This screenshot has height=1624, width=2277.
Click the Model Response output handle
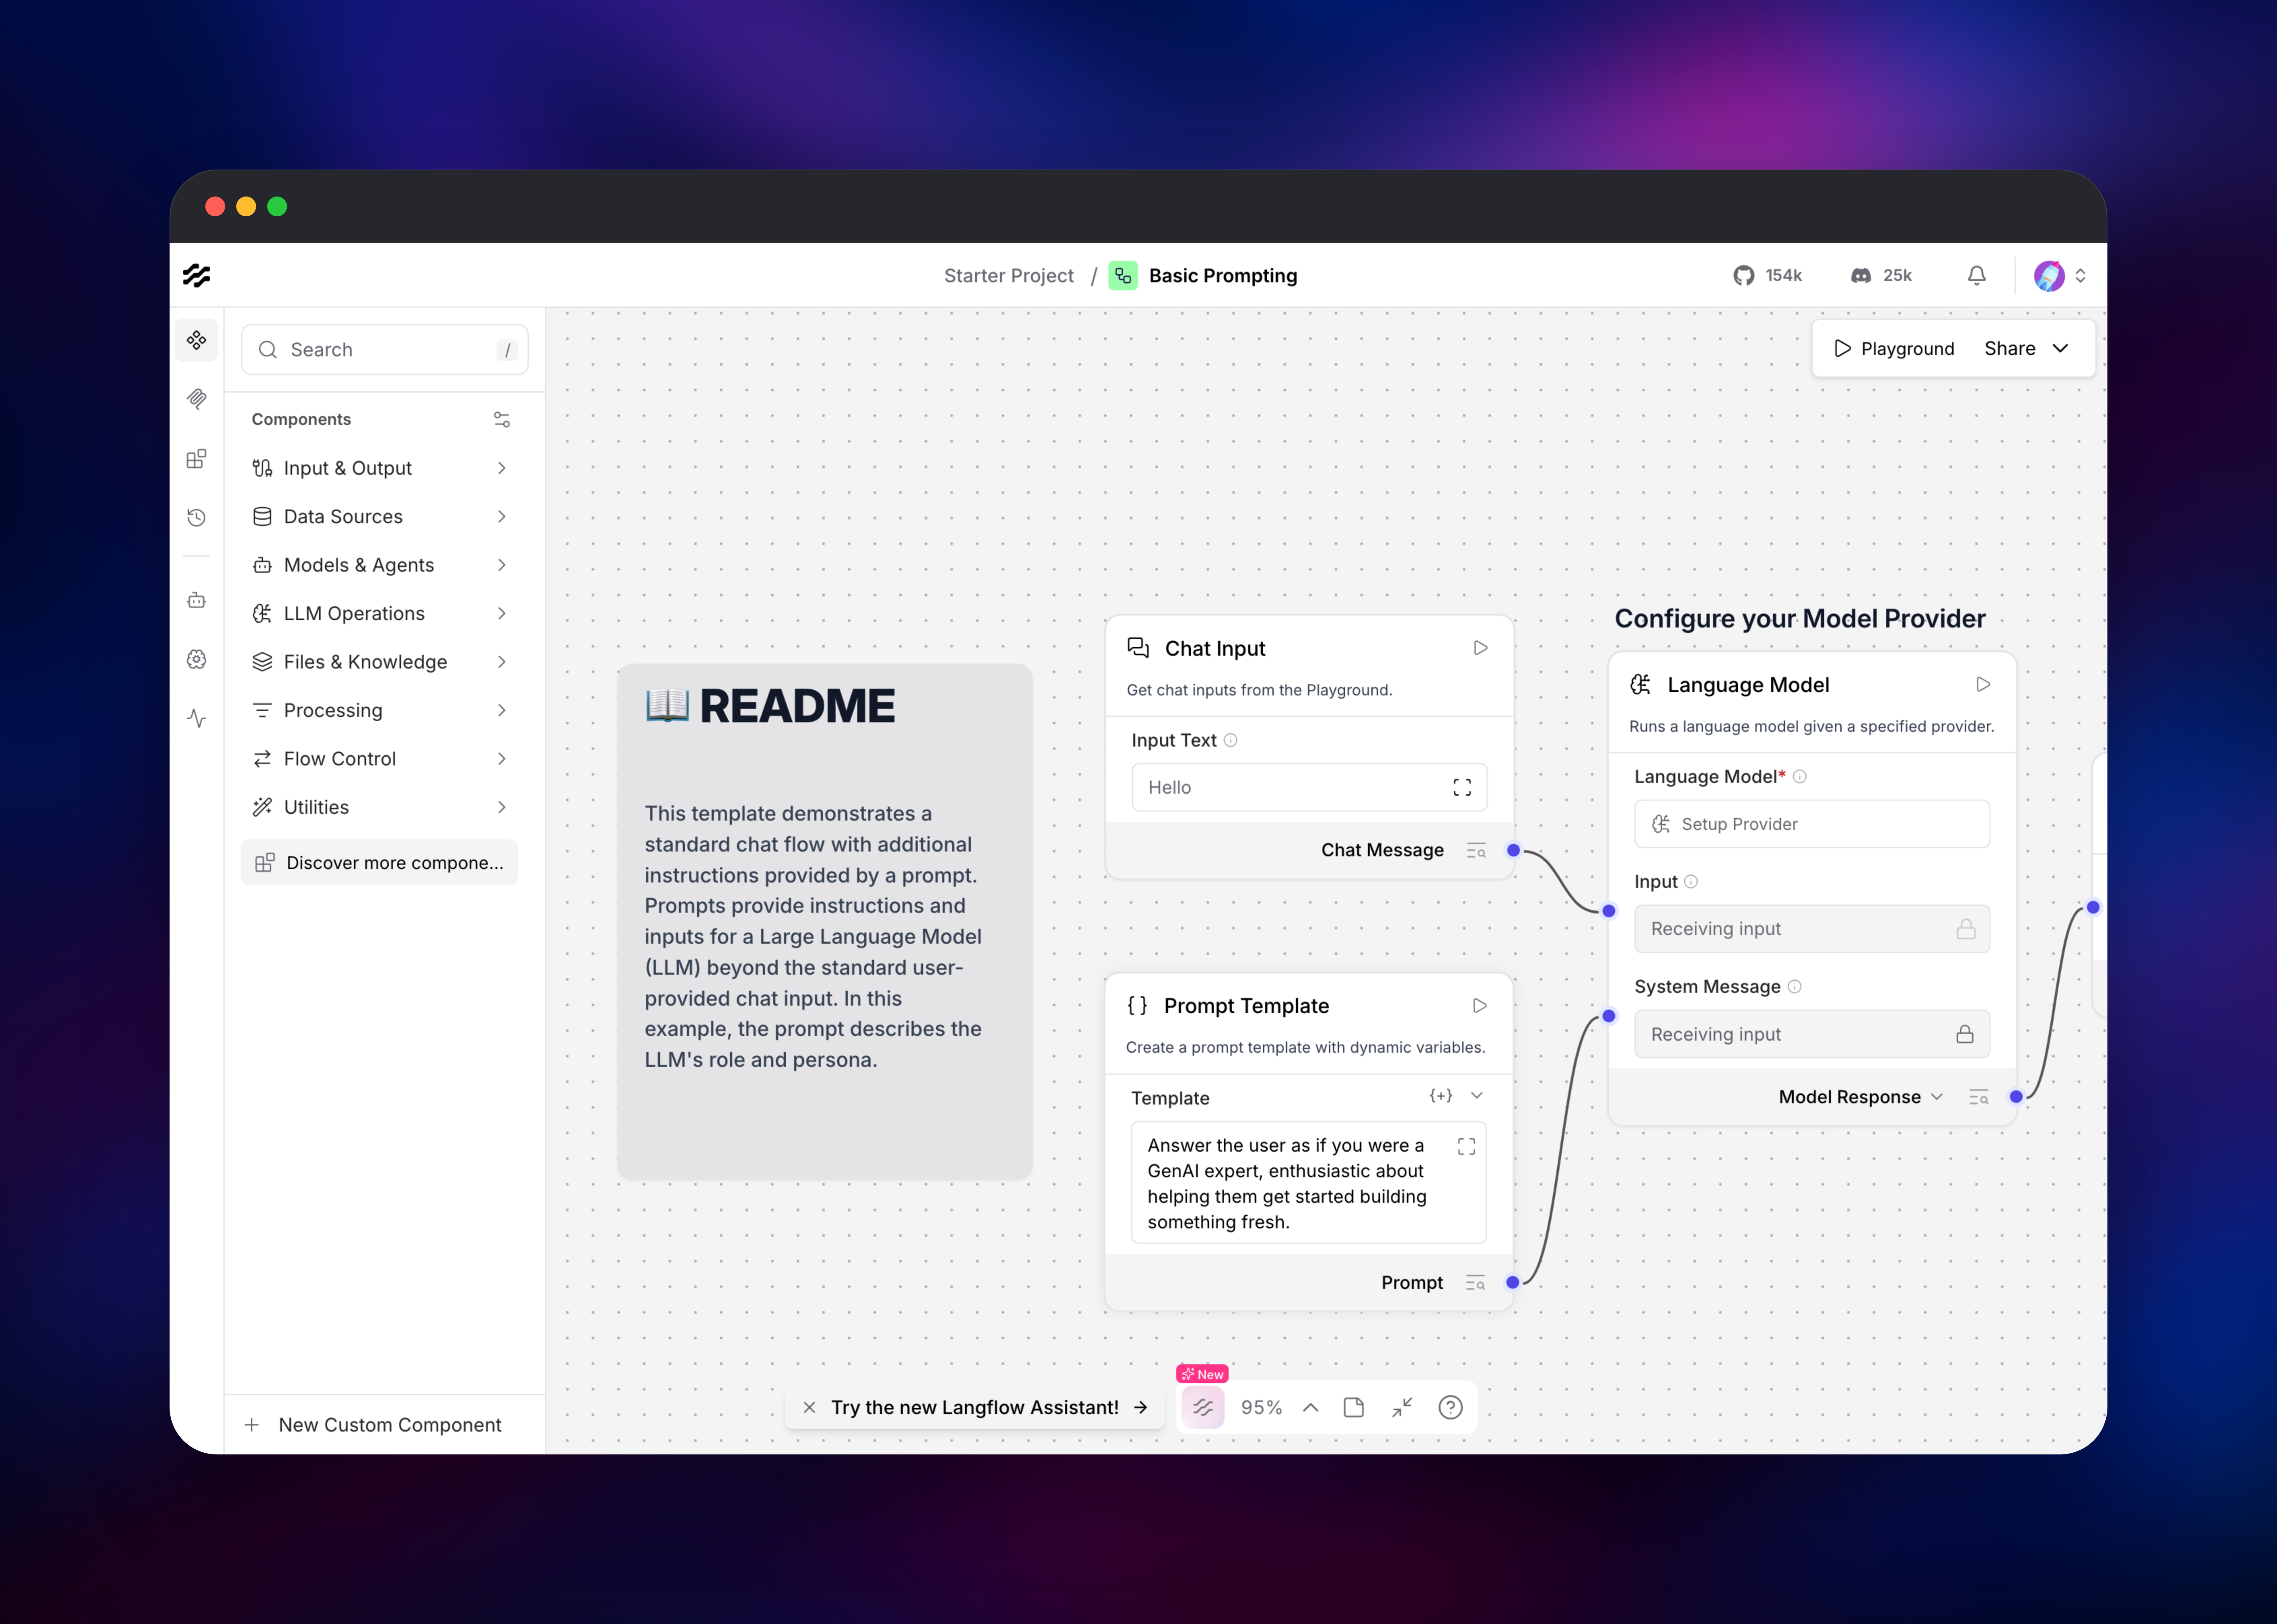pyautogui.click(x=2016, y=1097)
